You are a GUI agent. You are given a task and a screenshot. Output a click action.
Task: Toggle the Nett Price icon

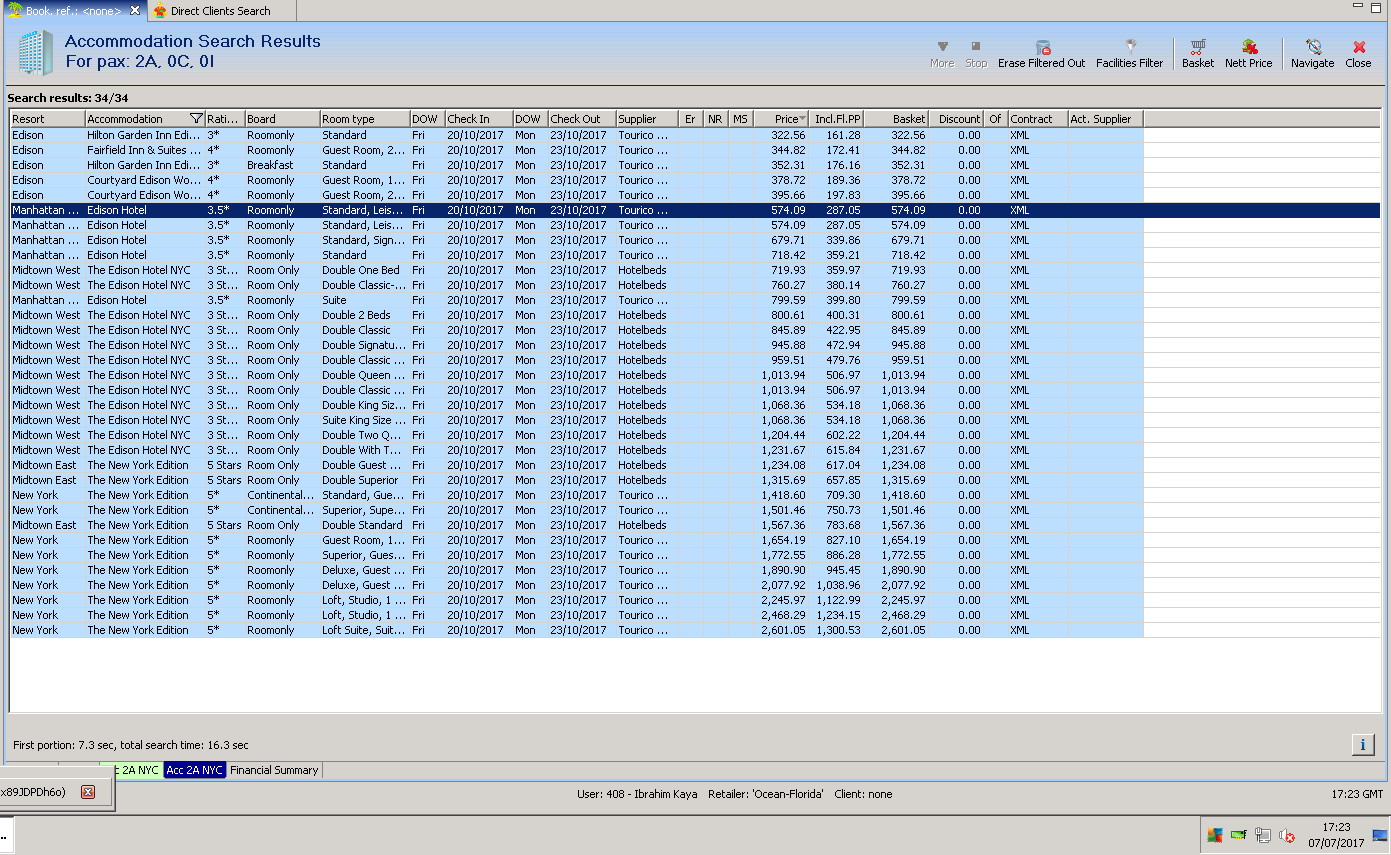pyautogui.click(x=1249, y=47)
